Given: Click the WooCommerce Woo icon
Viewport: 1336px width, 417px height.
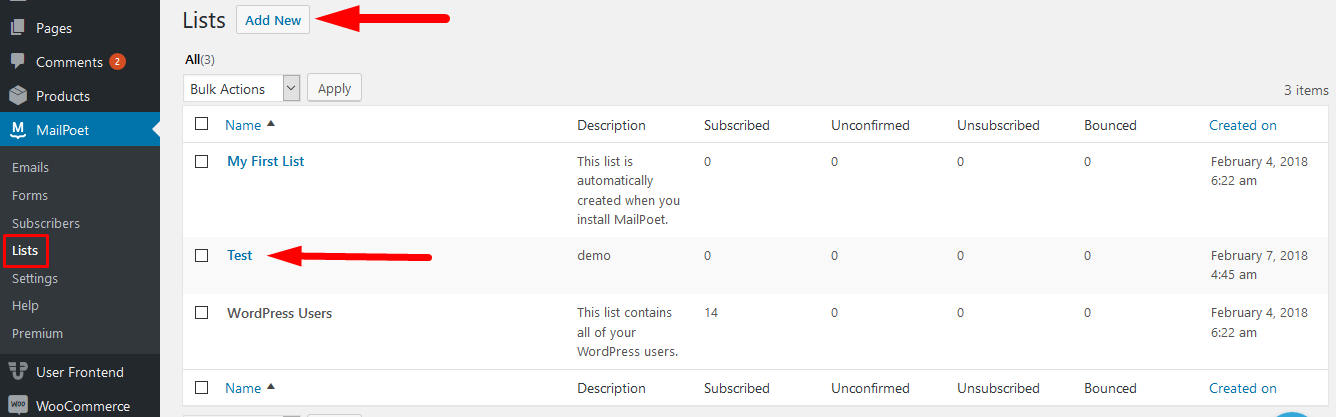Looking at the screenshot, I should [18, 406].
